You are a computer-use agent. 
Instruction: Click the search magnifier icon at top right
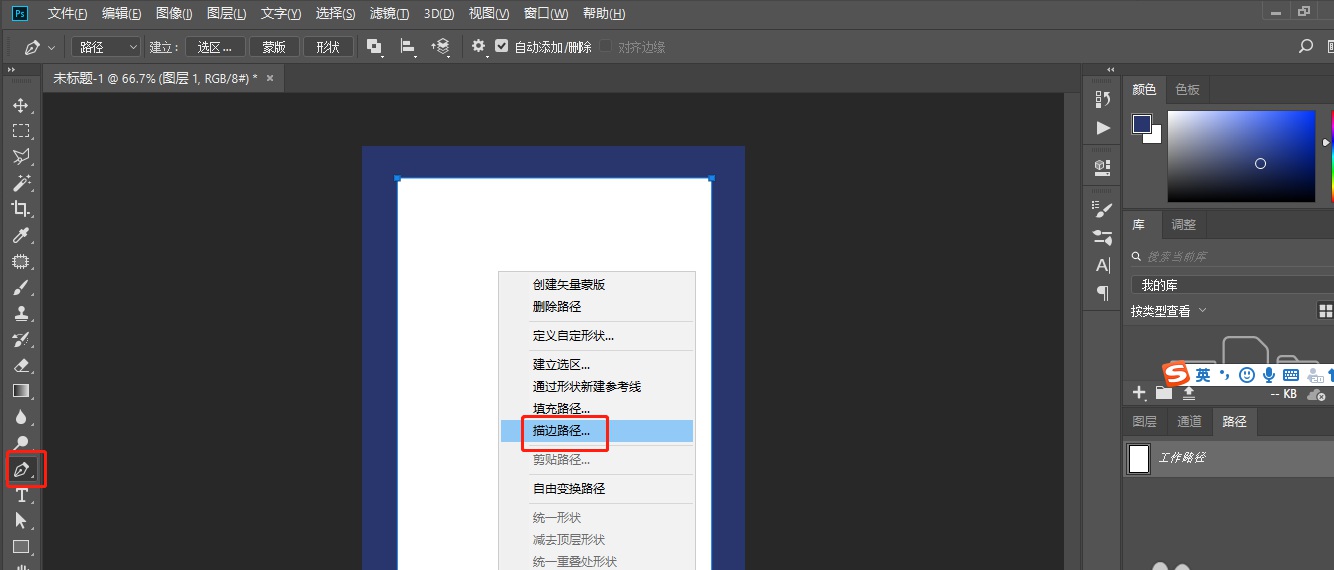1305,46
